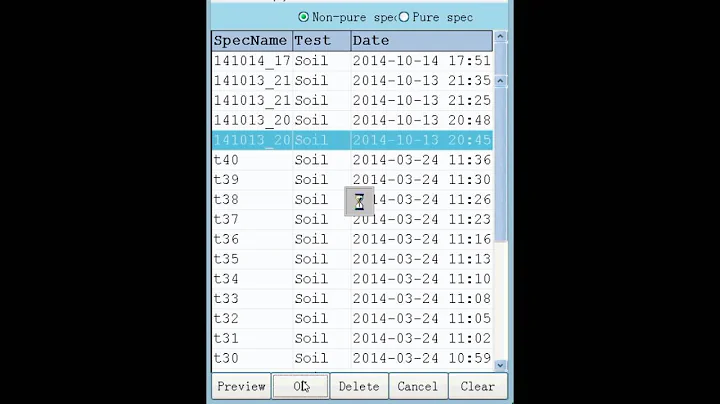Screen dimensions: 720x404
Task: Sort by the SpecName column header
Action: (x=252, y=40)
